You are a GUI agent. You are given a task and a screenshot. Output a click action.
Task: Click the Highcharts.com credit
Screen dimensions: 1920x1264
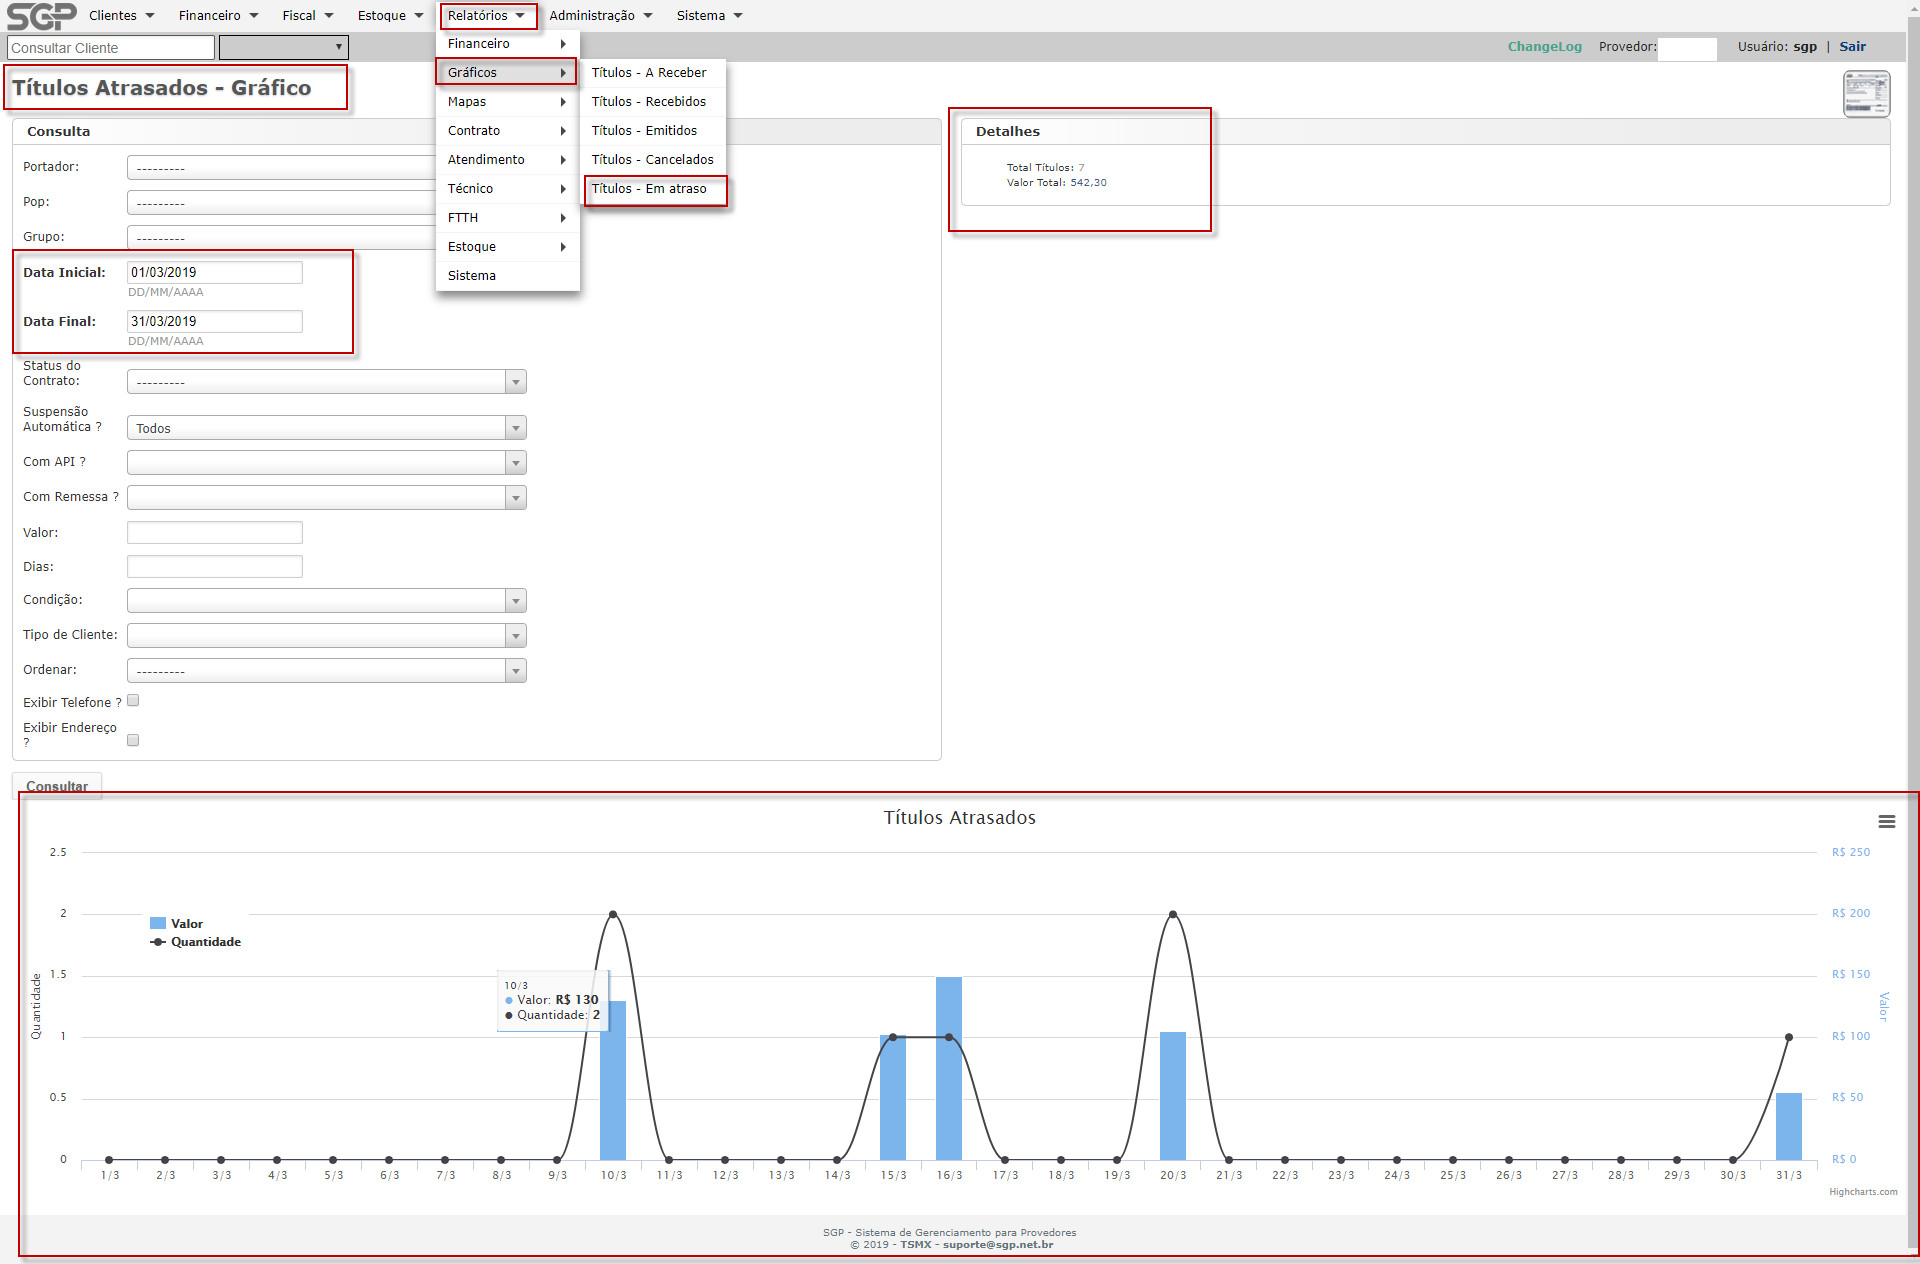click(1862, 1192)
